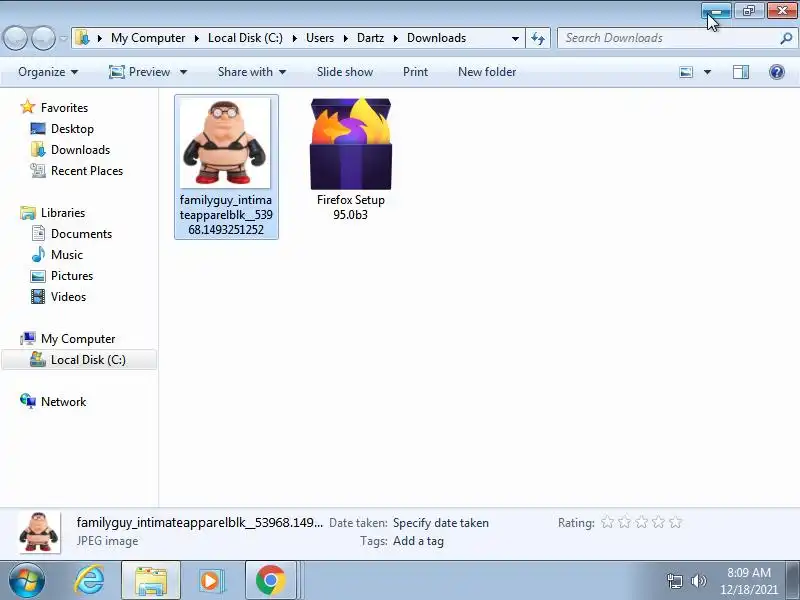Open the Pictures library
Image resolution: width=800 pixels, height=600 pixels.
[71, 276]
